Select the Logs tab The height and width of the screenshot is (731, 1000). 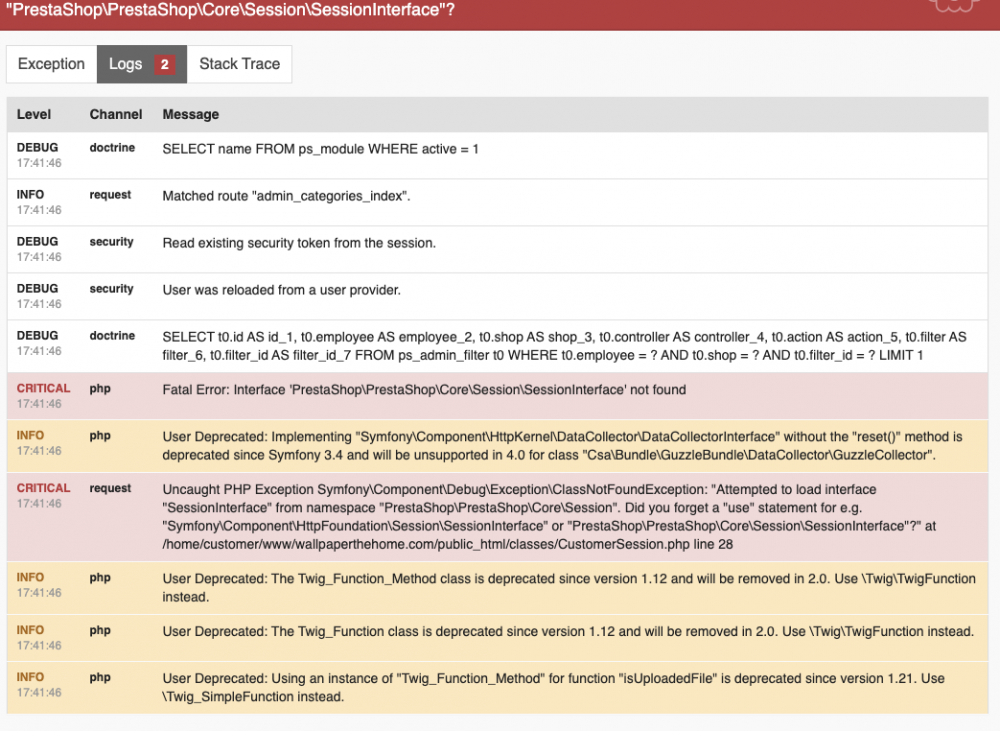(x=126, y=63)
